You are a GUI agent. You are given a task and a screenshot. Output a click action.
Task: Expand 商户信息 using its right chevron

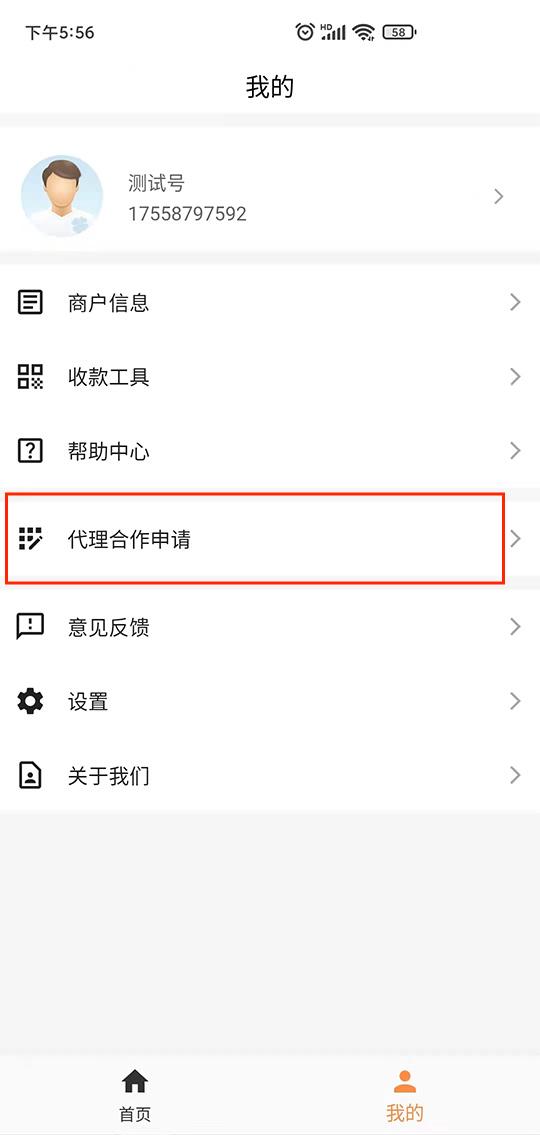pos(515,302)
